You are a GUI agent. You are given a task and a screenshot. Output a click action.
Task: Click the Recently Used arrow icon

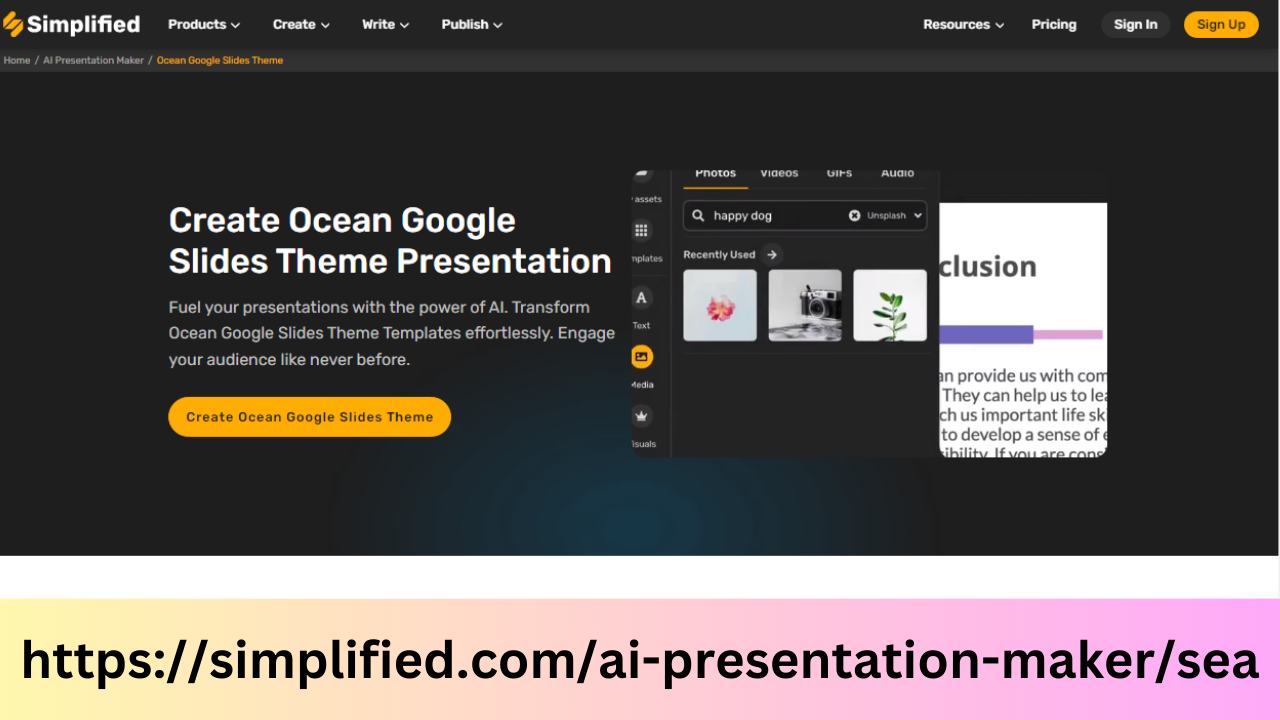point(771,254)
